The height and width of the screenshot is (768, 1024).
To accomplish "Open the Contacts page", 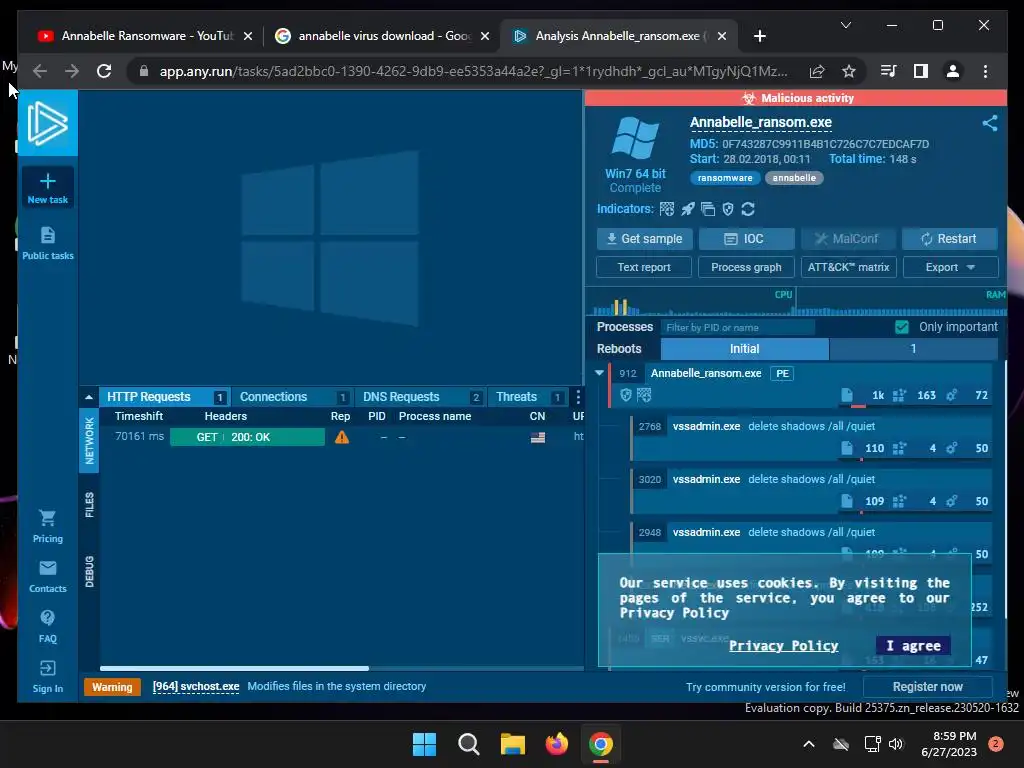I will coord(48,577).
